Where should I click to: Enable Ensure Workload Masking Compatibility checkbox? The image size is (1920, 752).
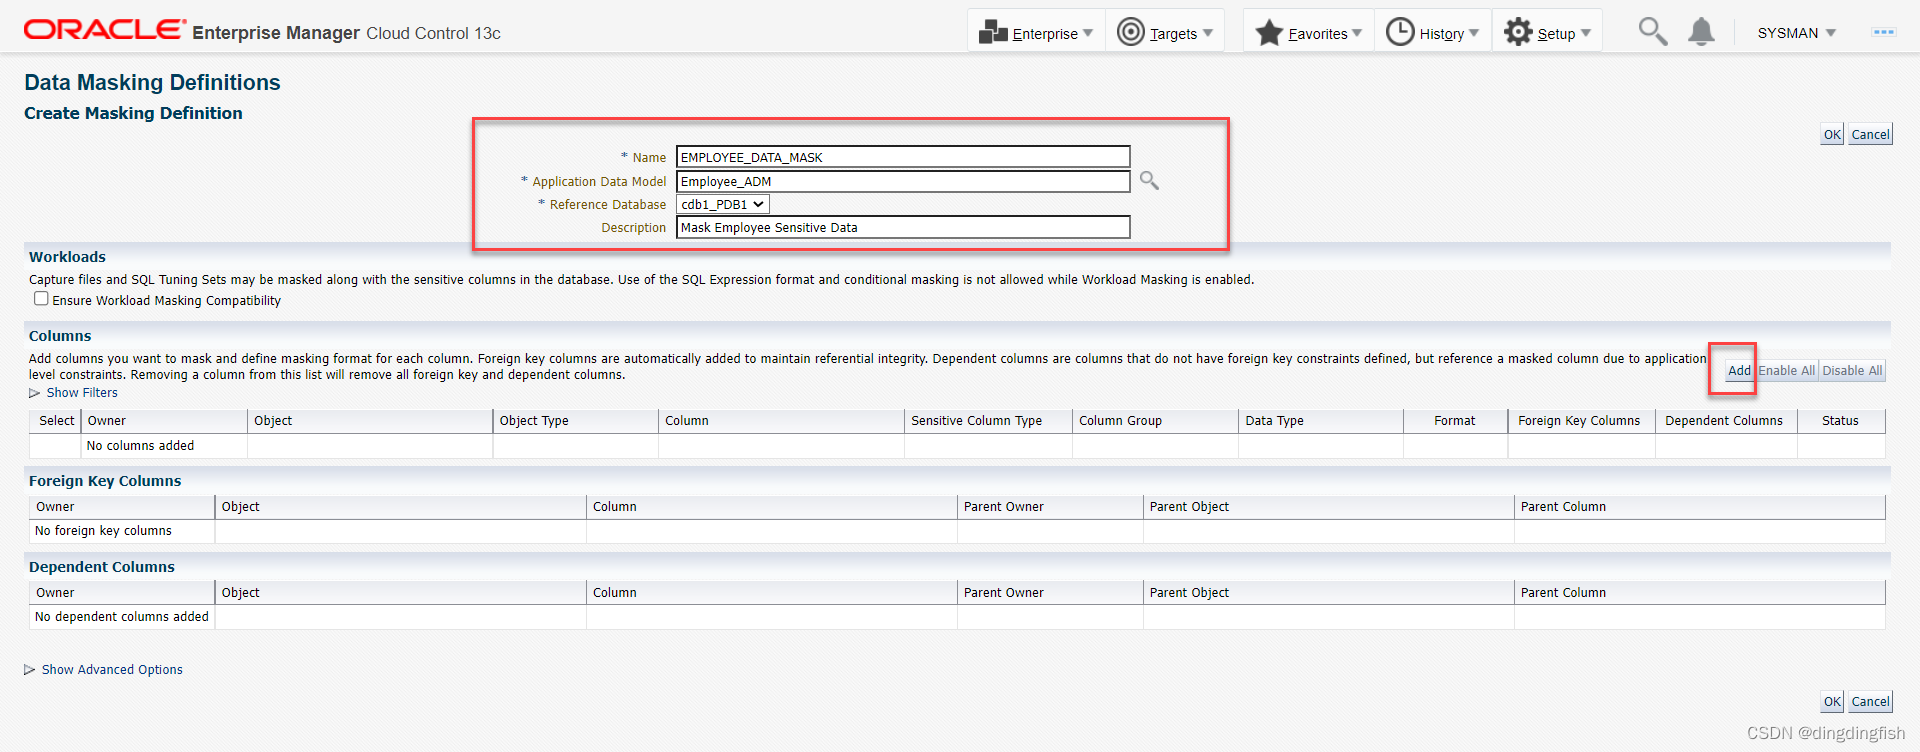tap(41, 299)
